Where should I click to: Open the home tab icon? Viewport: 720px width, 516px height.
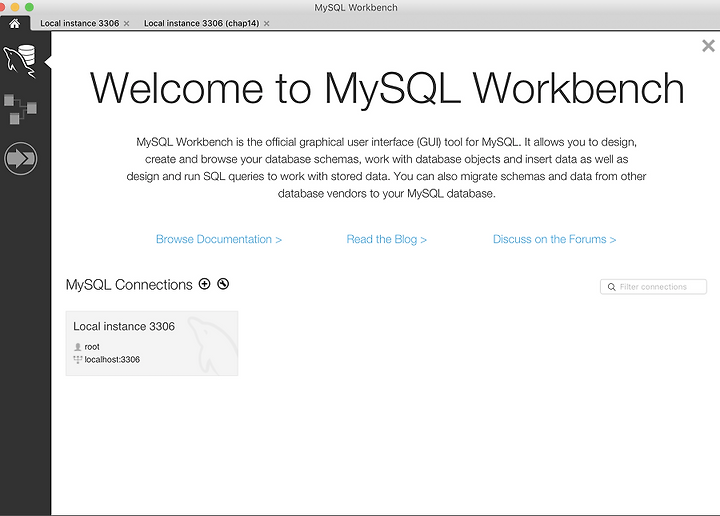(x=15, y=23)
